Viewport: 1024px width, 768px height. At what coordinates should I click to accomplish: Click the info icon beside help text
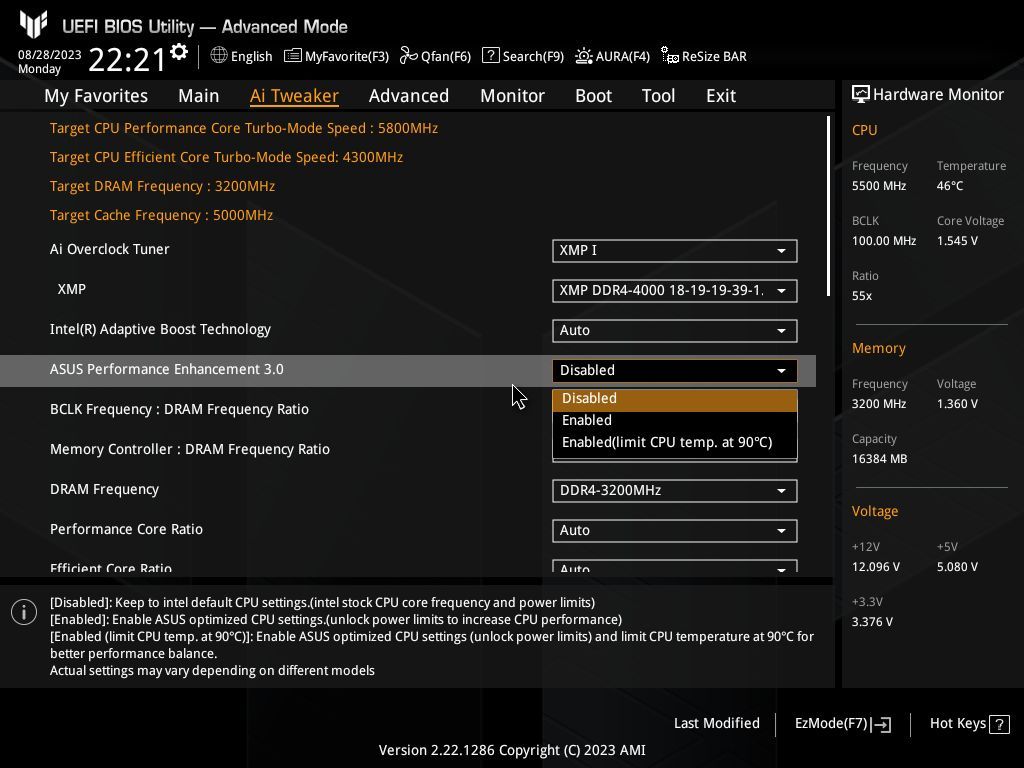click(24, 612)
